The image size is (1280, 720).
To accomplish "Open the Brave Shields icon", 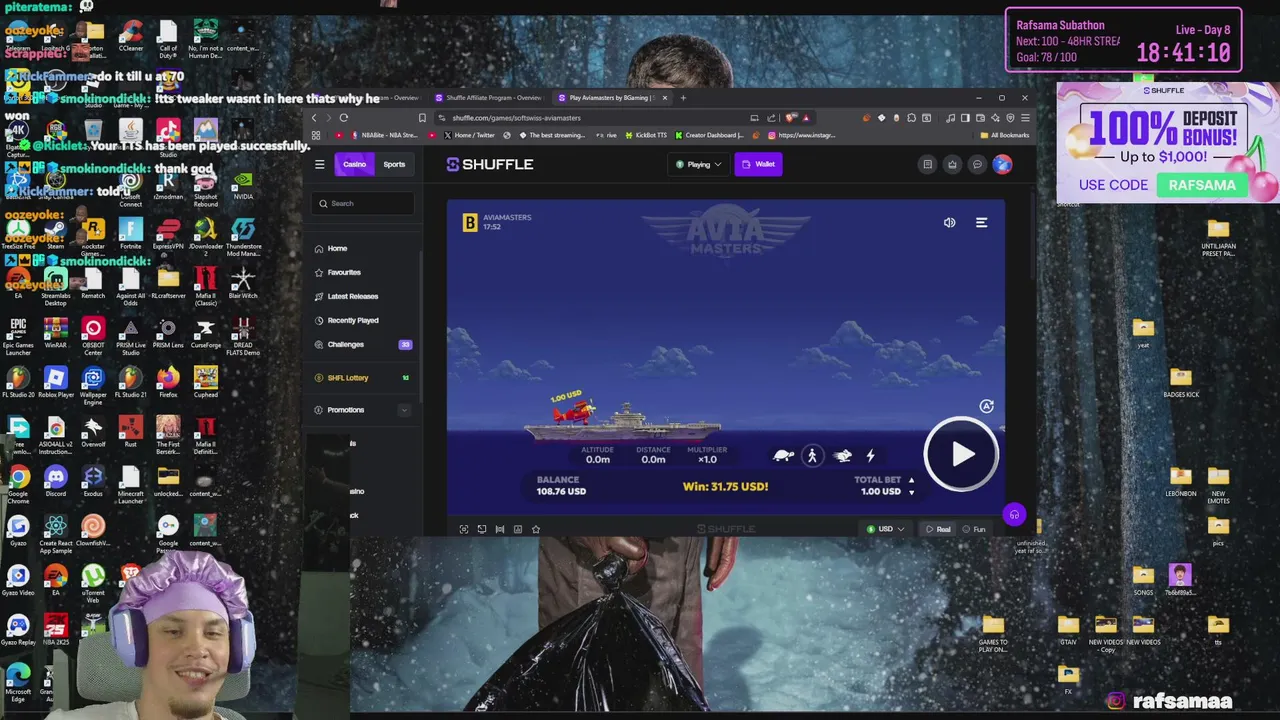I will pyautogui.click(x=790, y=118).
